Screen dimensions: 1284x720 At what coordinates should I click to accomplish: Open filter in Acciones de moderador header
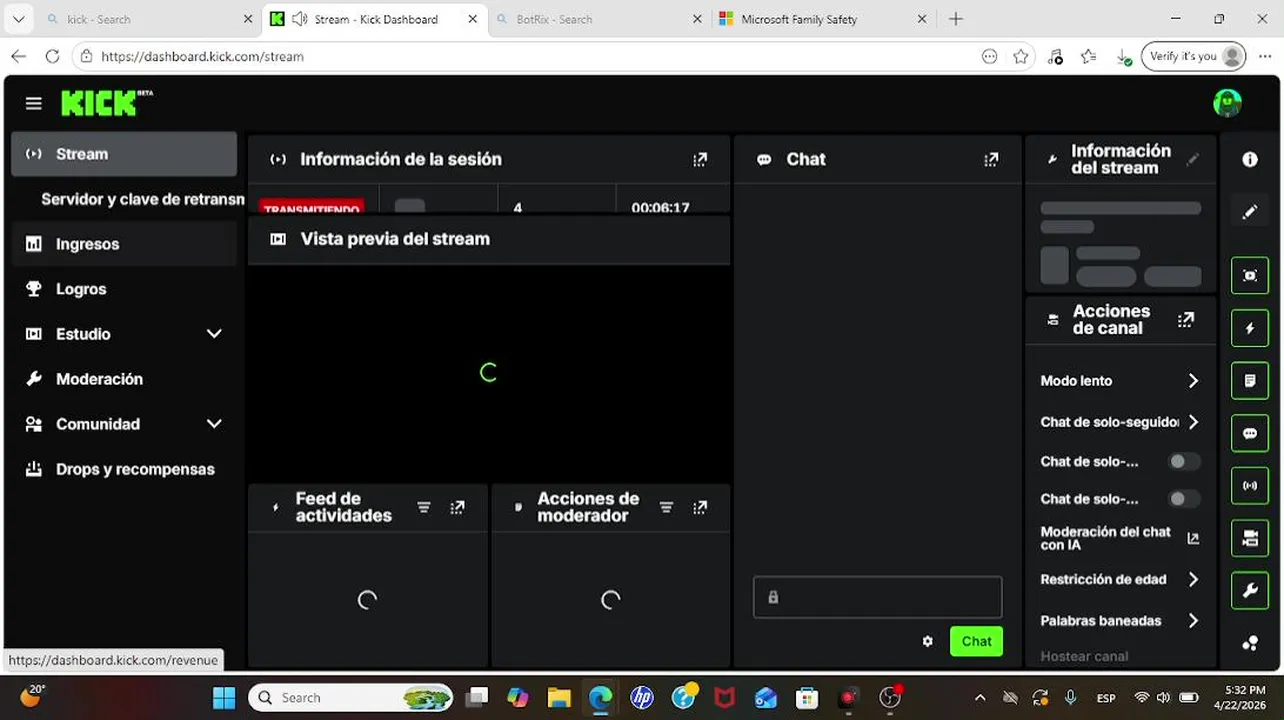click(x=666, y=507)
